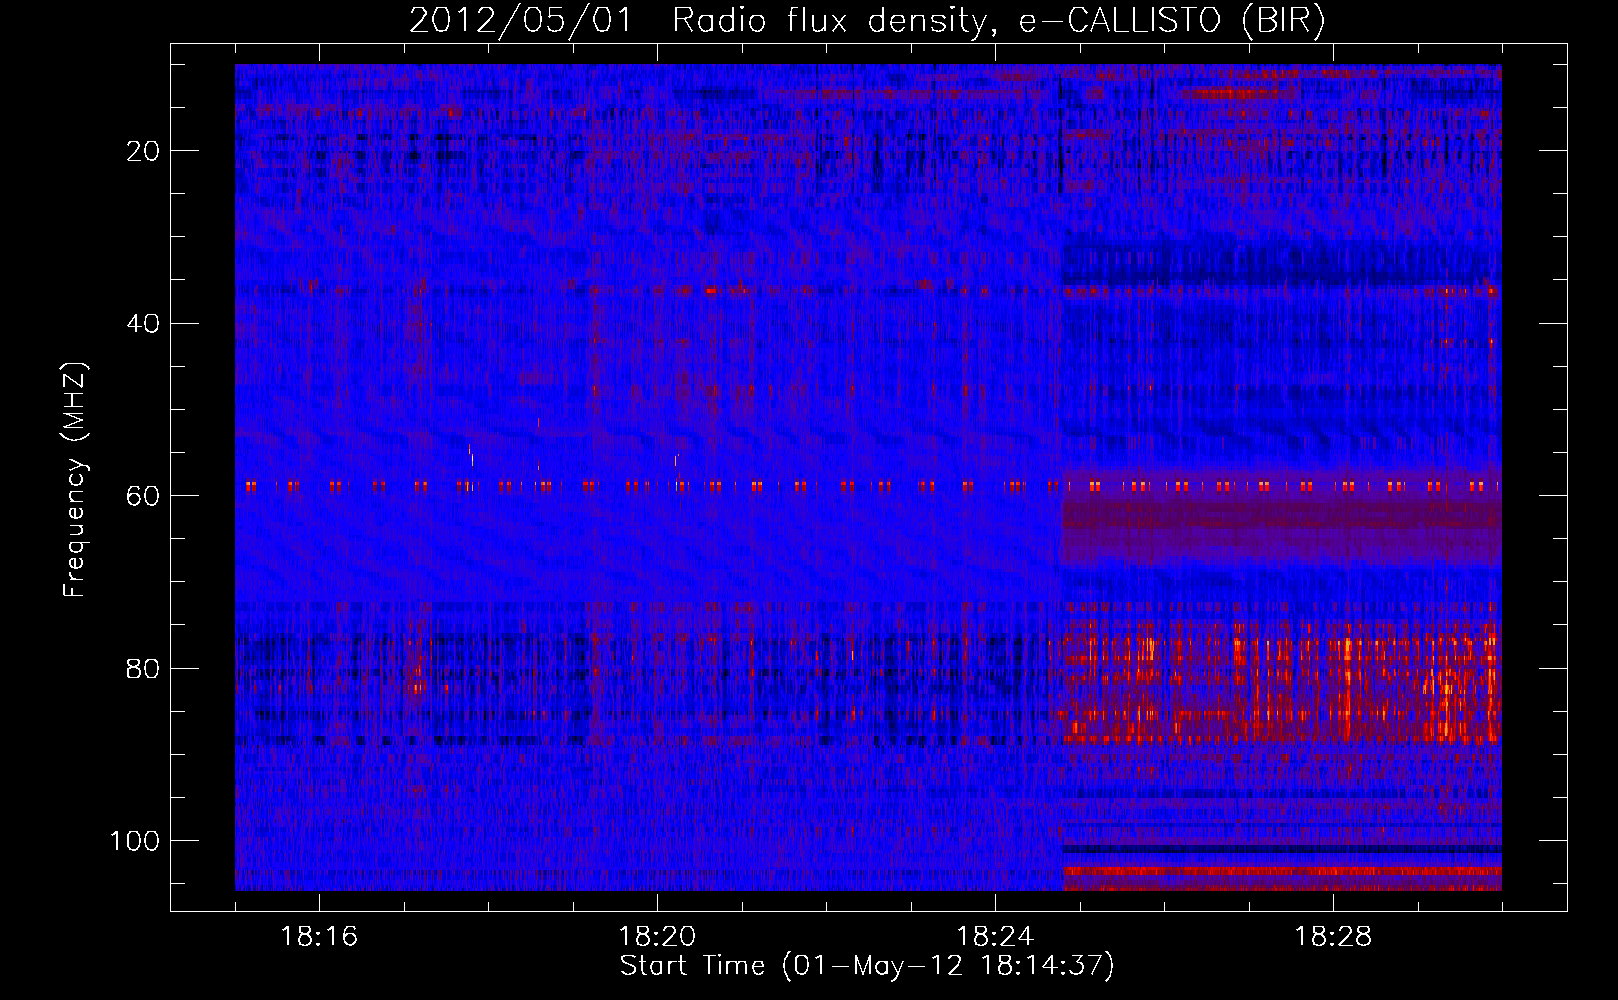
Task: Click the plot title 'Radio flux density, e-CALLISTO (BIR)'
Action: tap(998, 21)
